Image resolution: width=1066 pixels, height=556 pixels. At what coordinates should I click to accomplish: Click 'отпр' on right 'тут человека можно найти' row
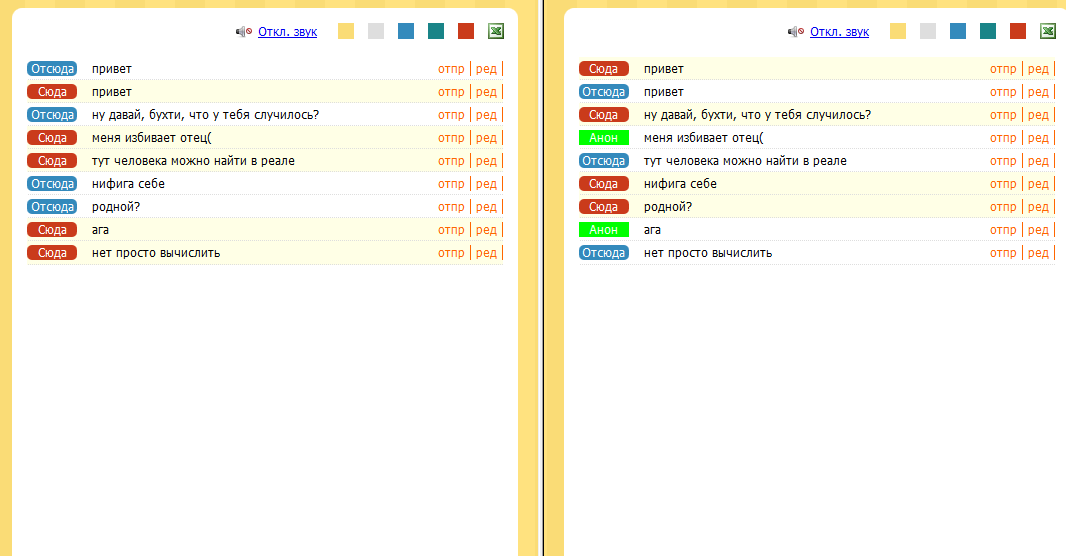(1003, 161)
